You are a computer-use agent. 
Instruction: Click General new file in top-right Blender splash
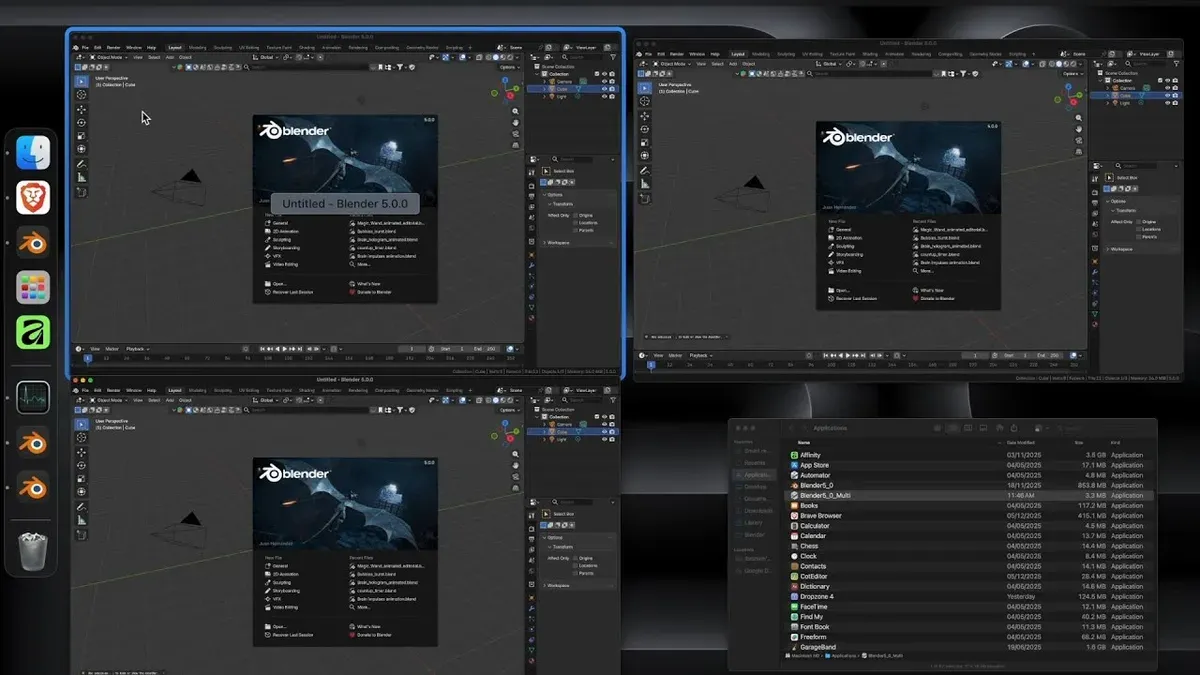(x=841, y=230)
